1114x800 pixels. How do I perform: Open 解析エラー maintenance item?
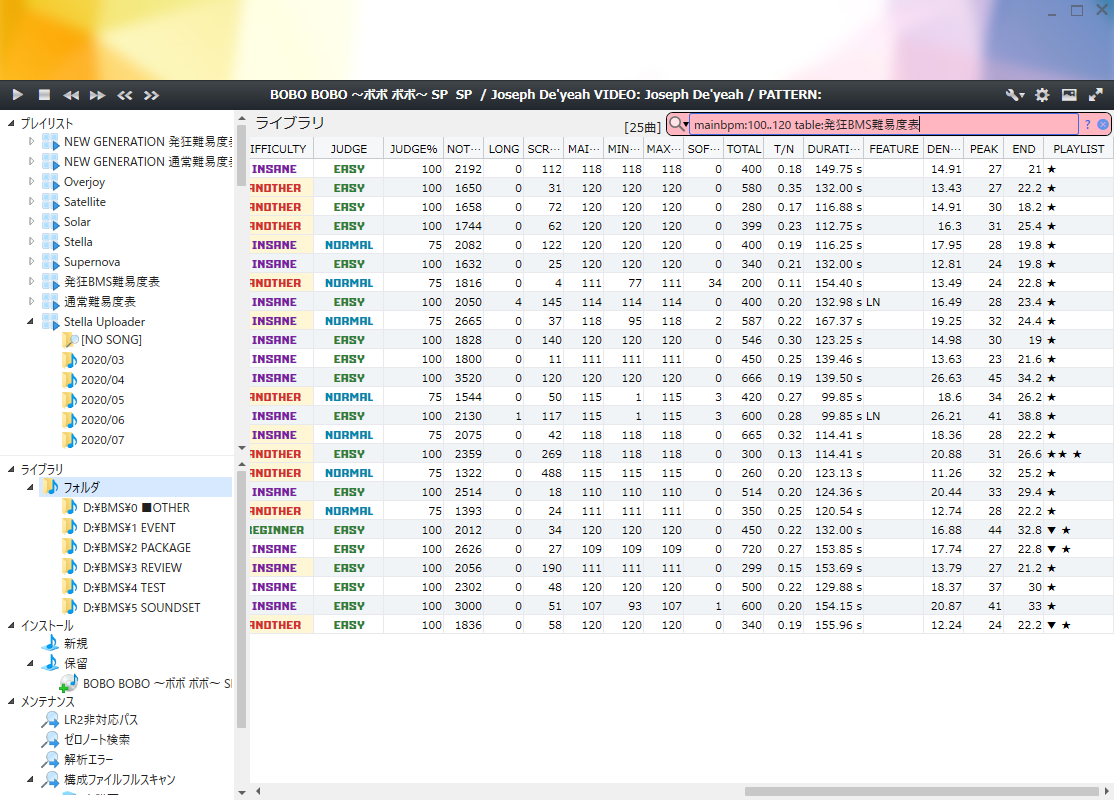pyautogui.click(x=88, y=760)
